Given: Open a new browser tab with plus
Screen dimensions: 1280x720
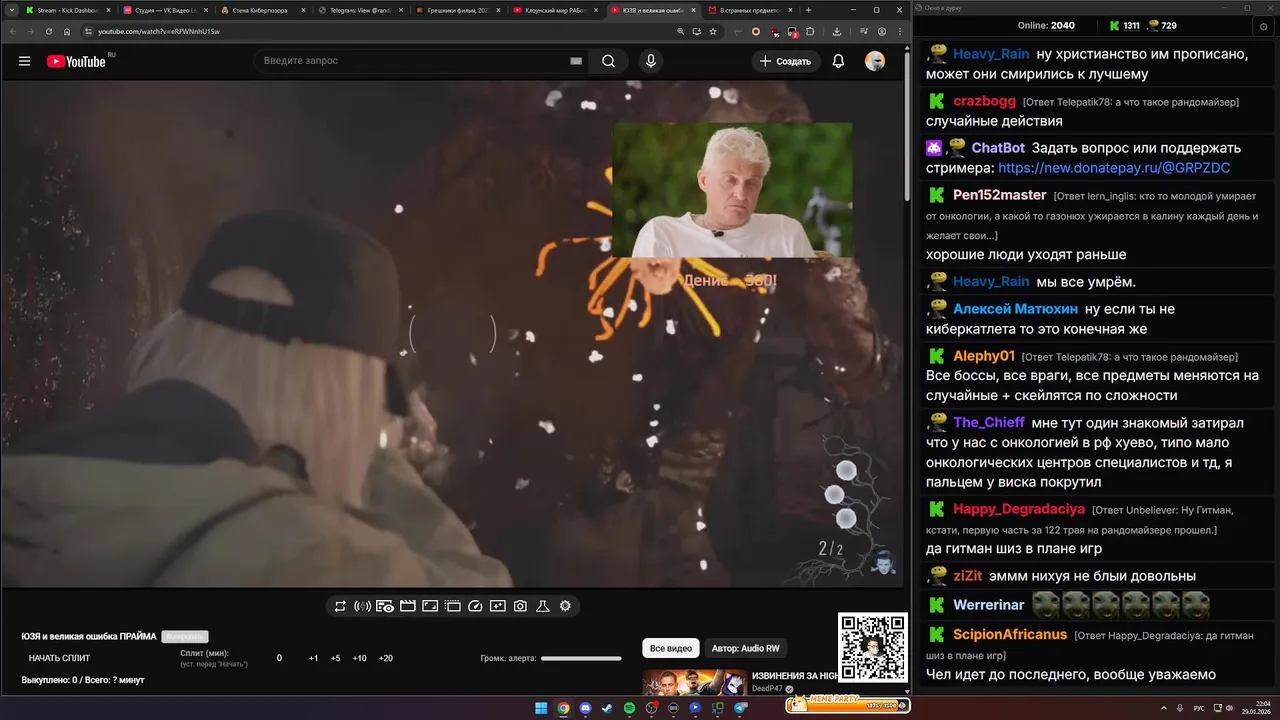Looking at the screenshot, I should [x=808, y=10].
